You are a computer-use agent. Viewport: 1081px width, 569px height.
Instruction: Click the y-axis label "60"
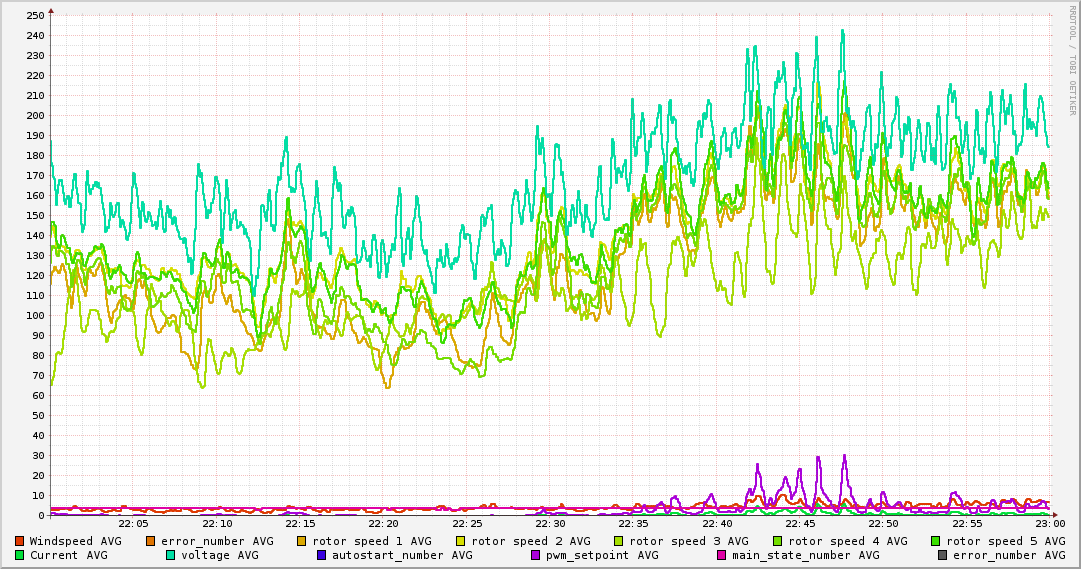(38, 395)
